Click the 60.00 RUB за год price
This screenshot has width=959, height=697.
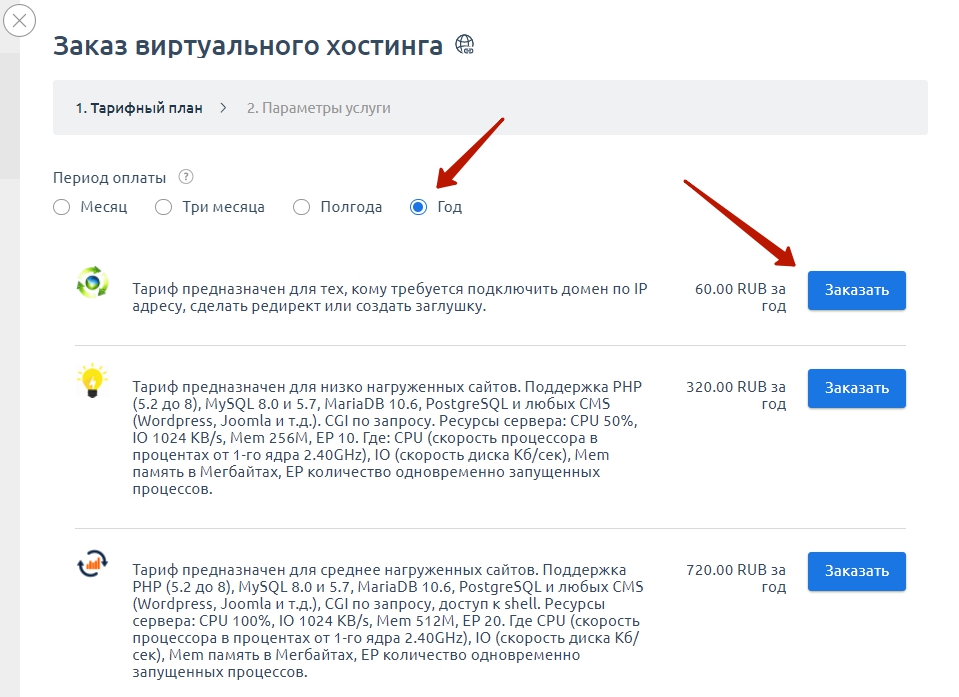pos(740,297)
